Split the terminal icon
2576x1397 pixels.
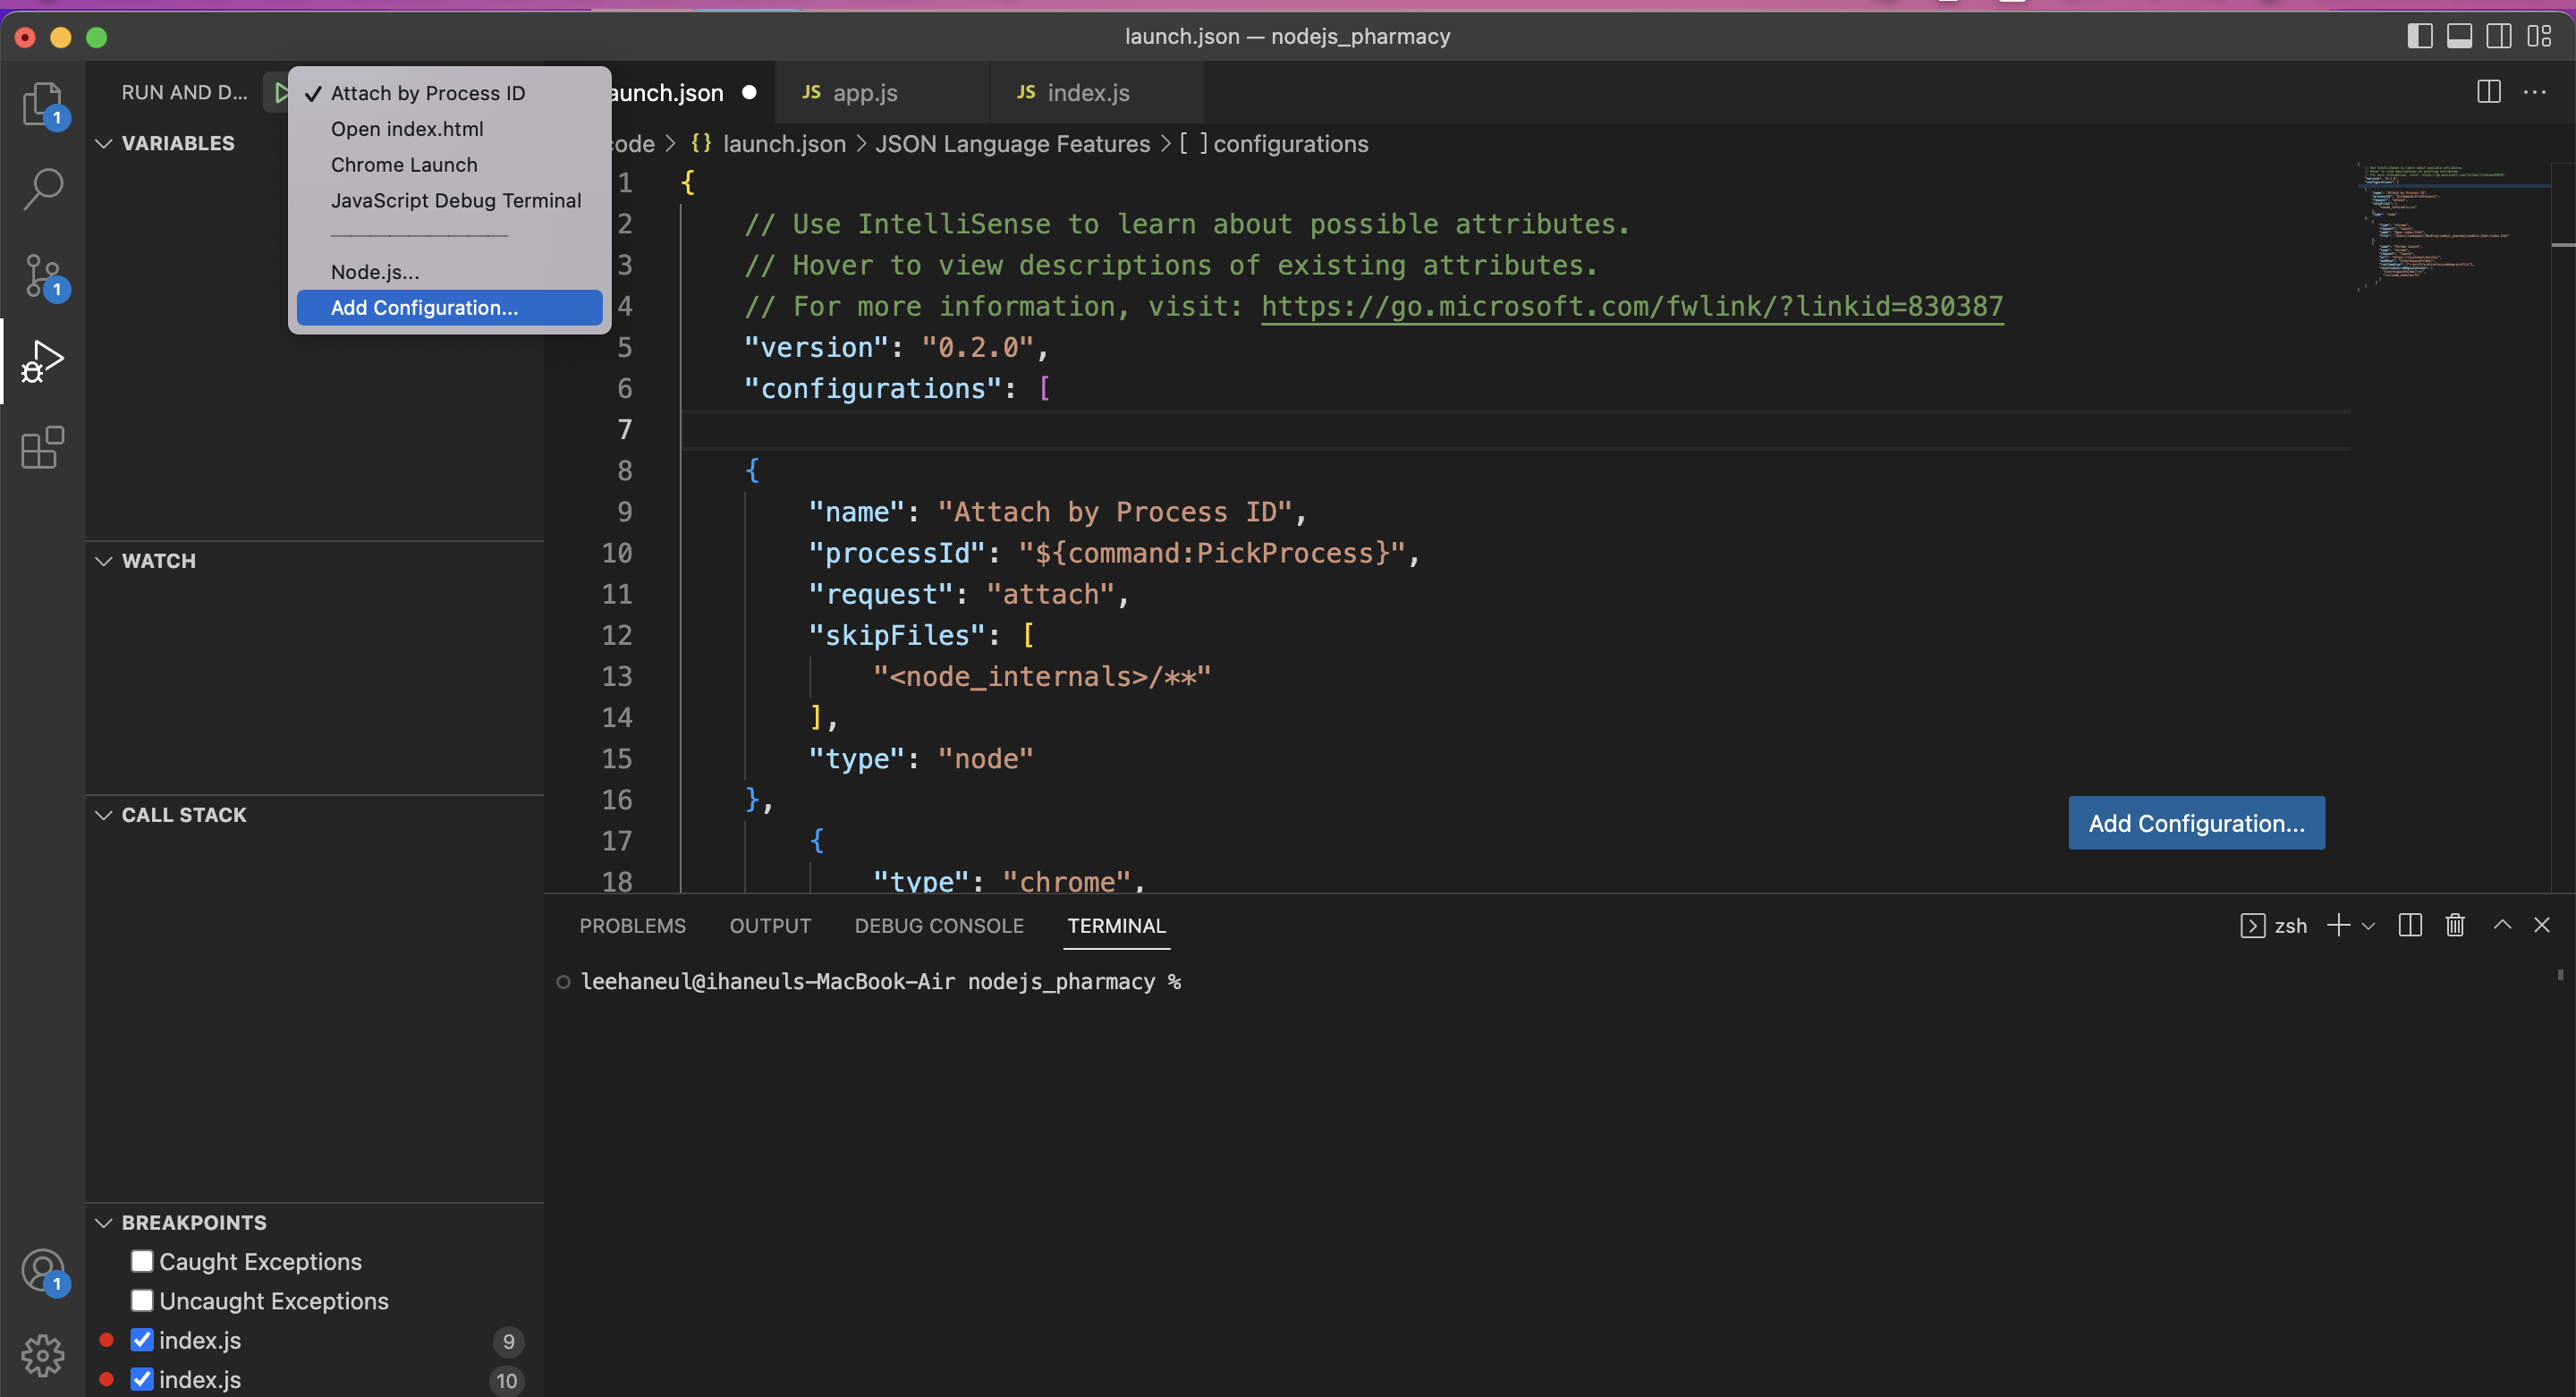pos(2410,925)
